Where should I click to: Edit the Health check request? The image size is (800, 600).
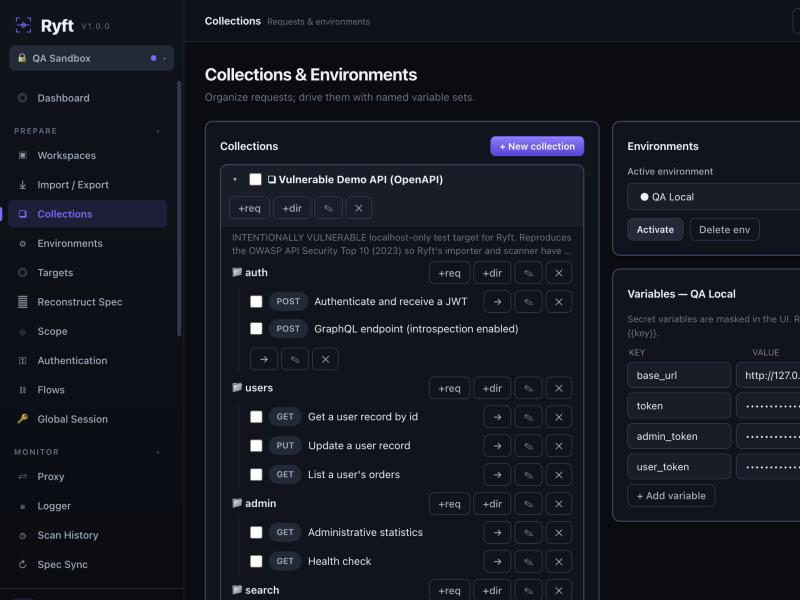(x=528, y=561)
